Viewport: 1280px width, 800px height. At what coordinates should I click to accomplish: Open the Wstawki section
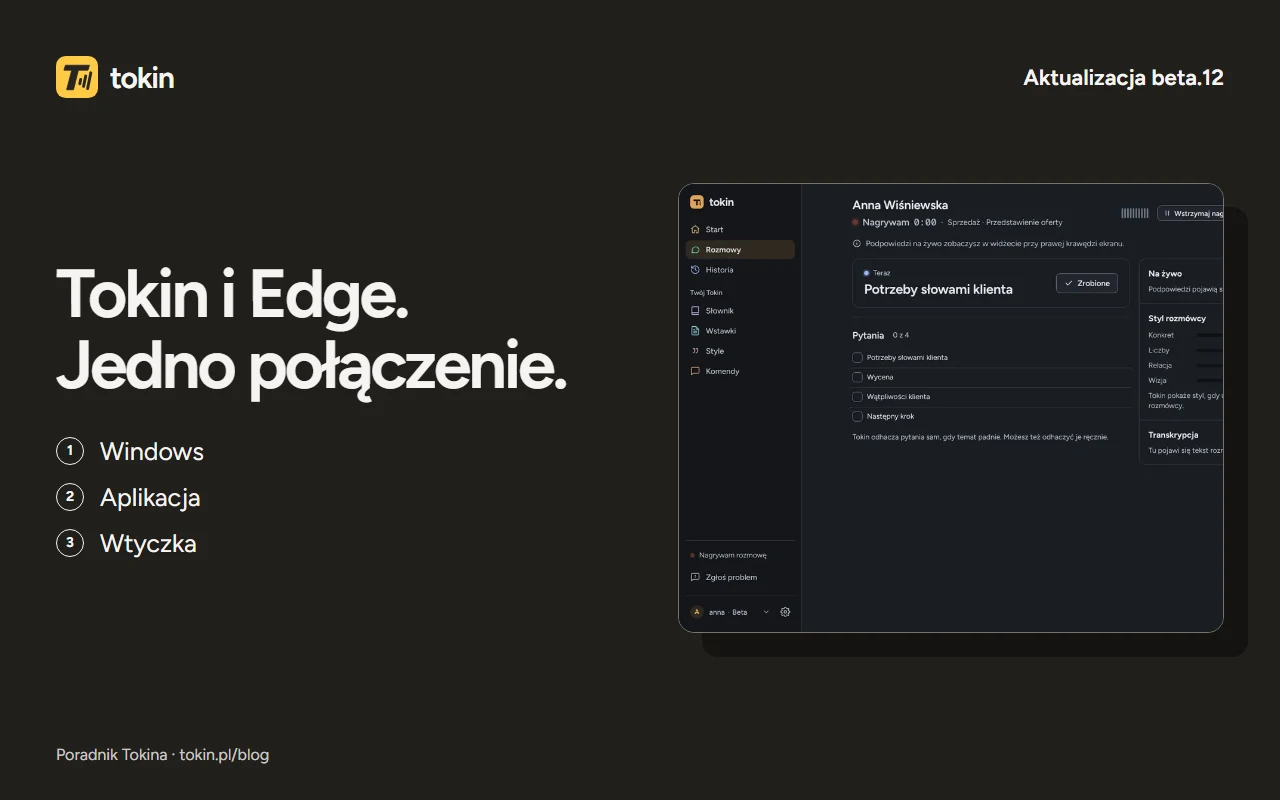(x=740, y=331)
